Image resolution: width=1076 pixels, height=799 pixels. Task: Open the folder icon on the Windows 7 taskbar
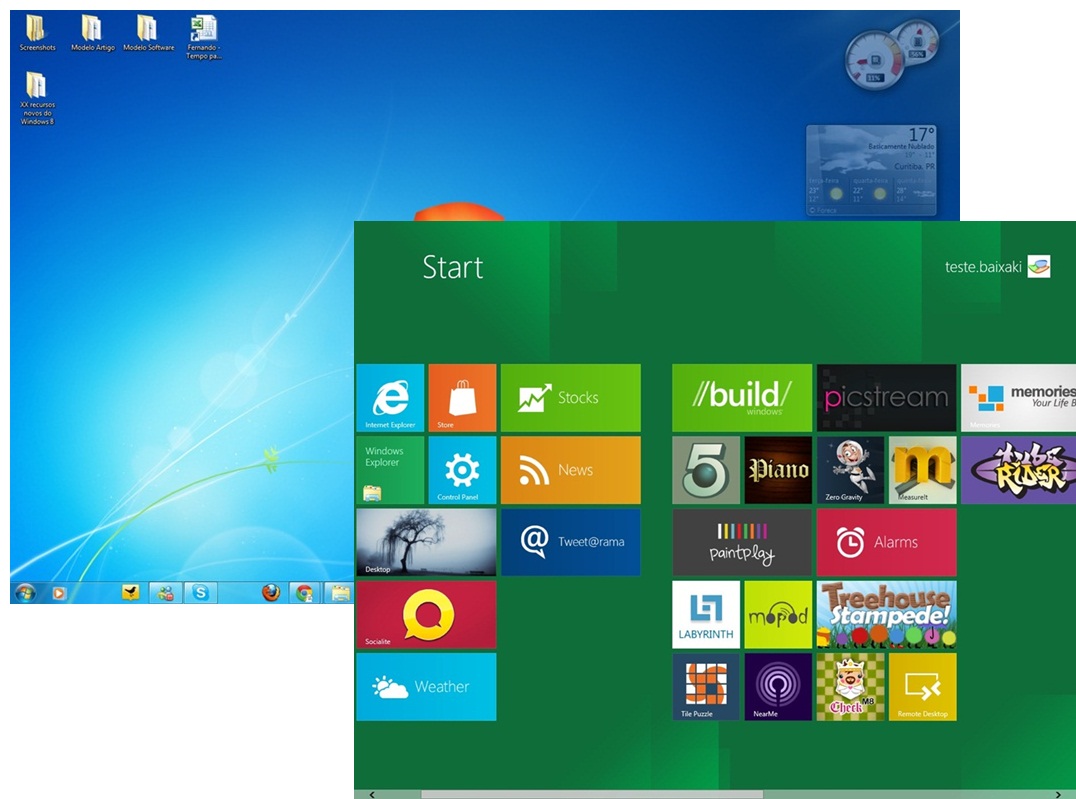click(x=340, y=592)
